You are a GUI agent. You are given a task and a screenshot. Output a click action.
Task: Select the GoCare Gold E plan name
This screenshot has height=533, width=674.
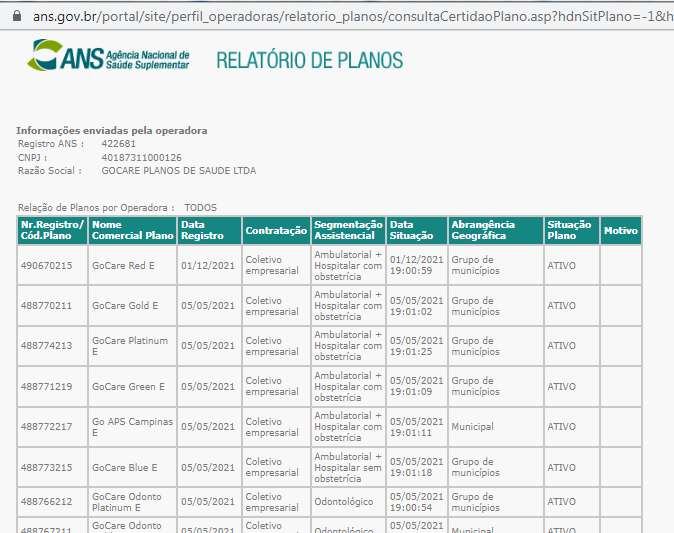click(x=125, y=306)
